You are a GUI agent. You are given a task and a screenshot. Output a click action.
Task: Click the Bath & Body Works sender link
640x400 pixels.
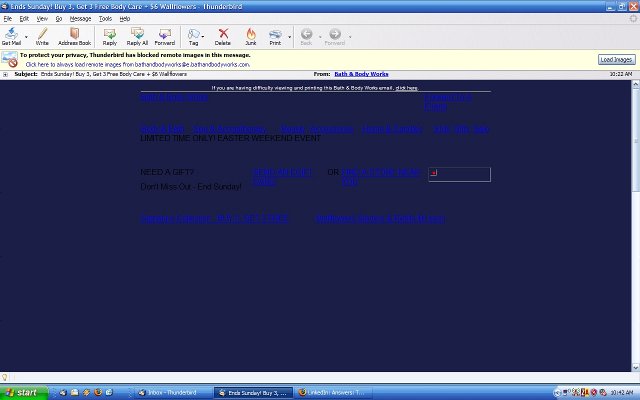point(361,74)
